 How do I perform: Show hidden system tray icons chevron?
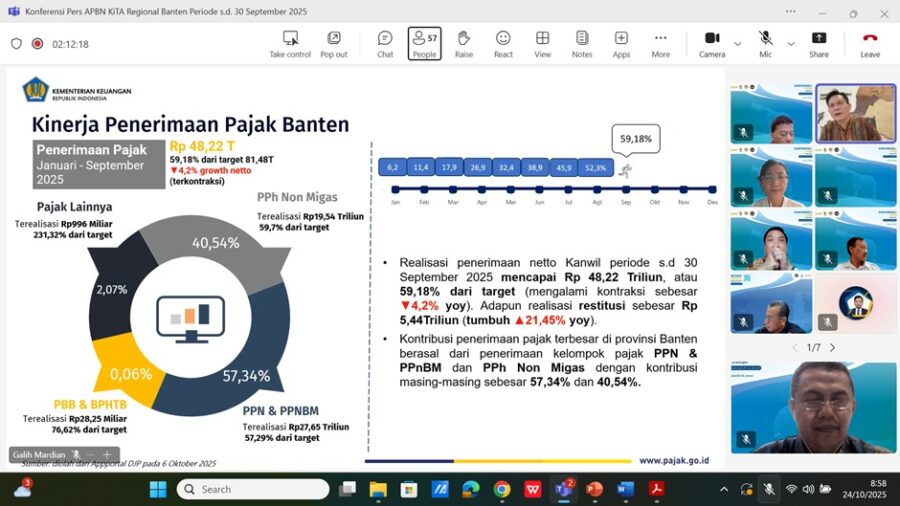[x=724, y=489]
